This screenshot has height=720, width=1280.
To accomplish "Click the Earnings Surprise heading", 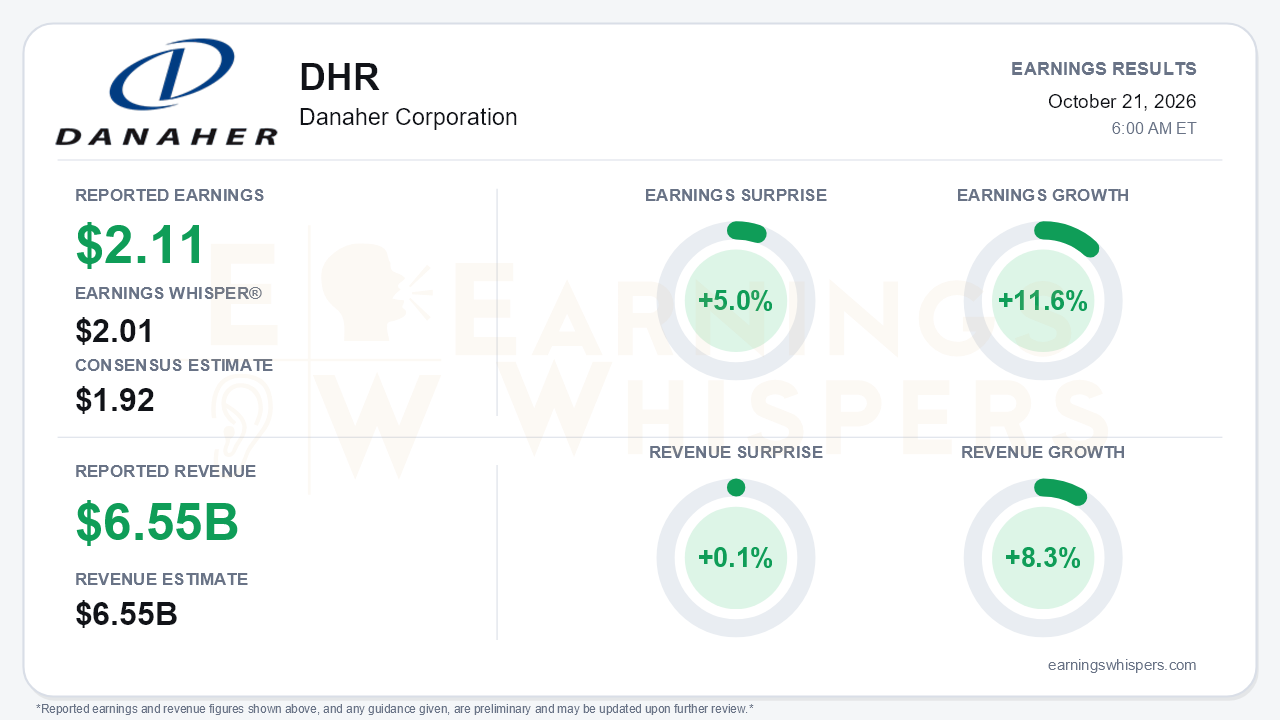I will tap(736, 195).
